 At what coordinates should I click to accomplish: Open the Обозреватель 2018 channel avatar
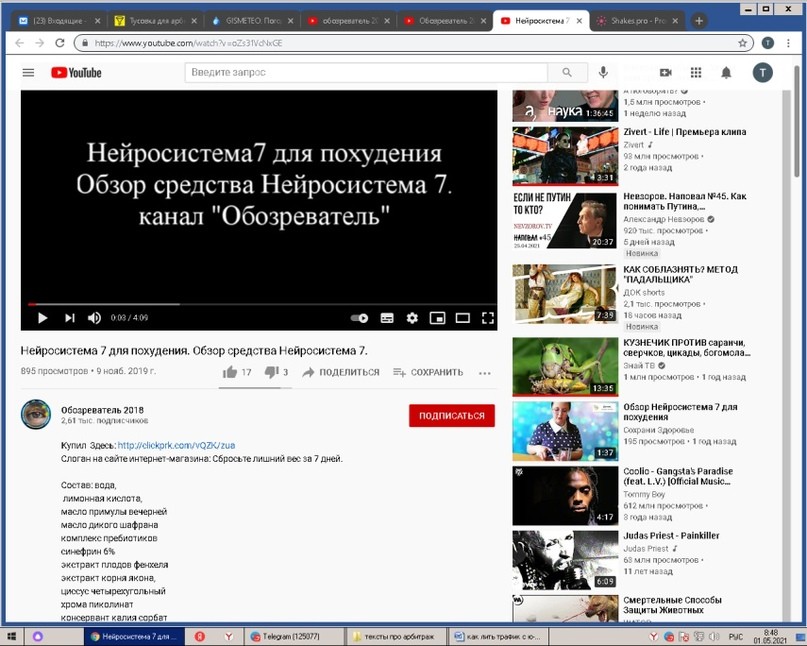[x=36, y=414]
